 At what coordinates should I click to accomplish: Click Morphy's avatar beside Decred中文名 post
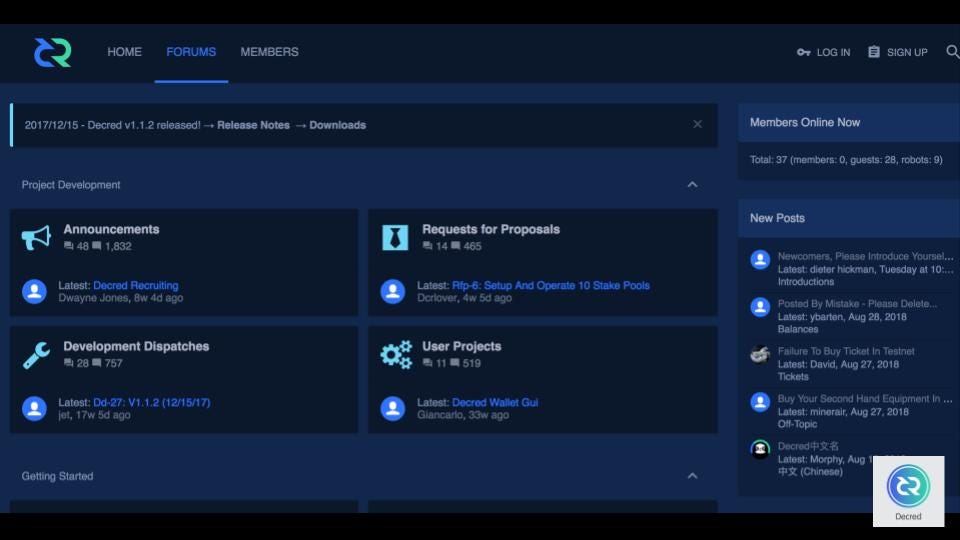pos(760,449)
